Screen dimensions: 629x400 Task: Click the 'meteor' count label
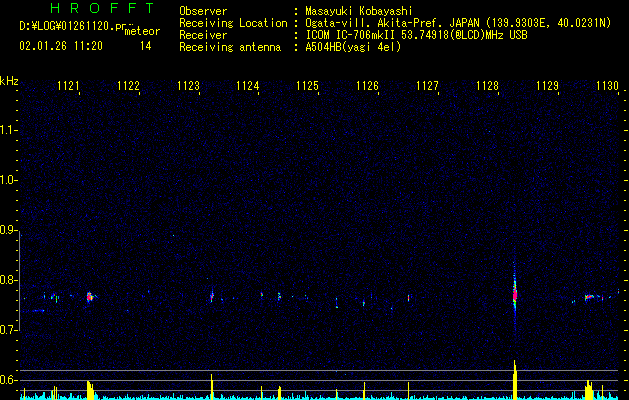pos(142,31)
